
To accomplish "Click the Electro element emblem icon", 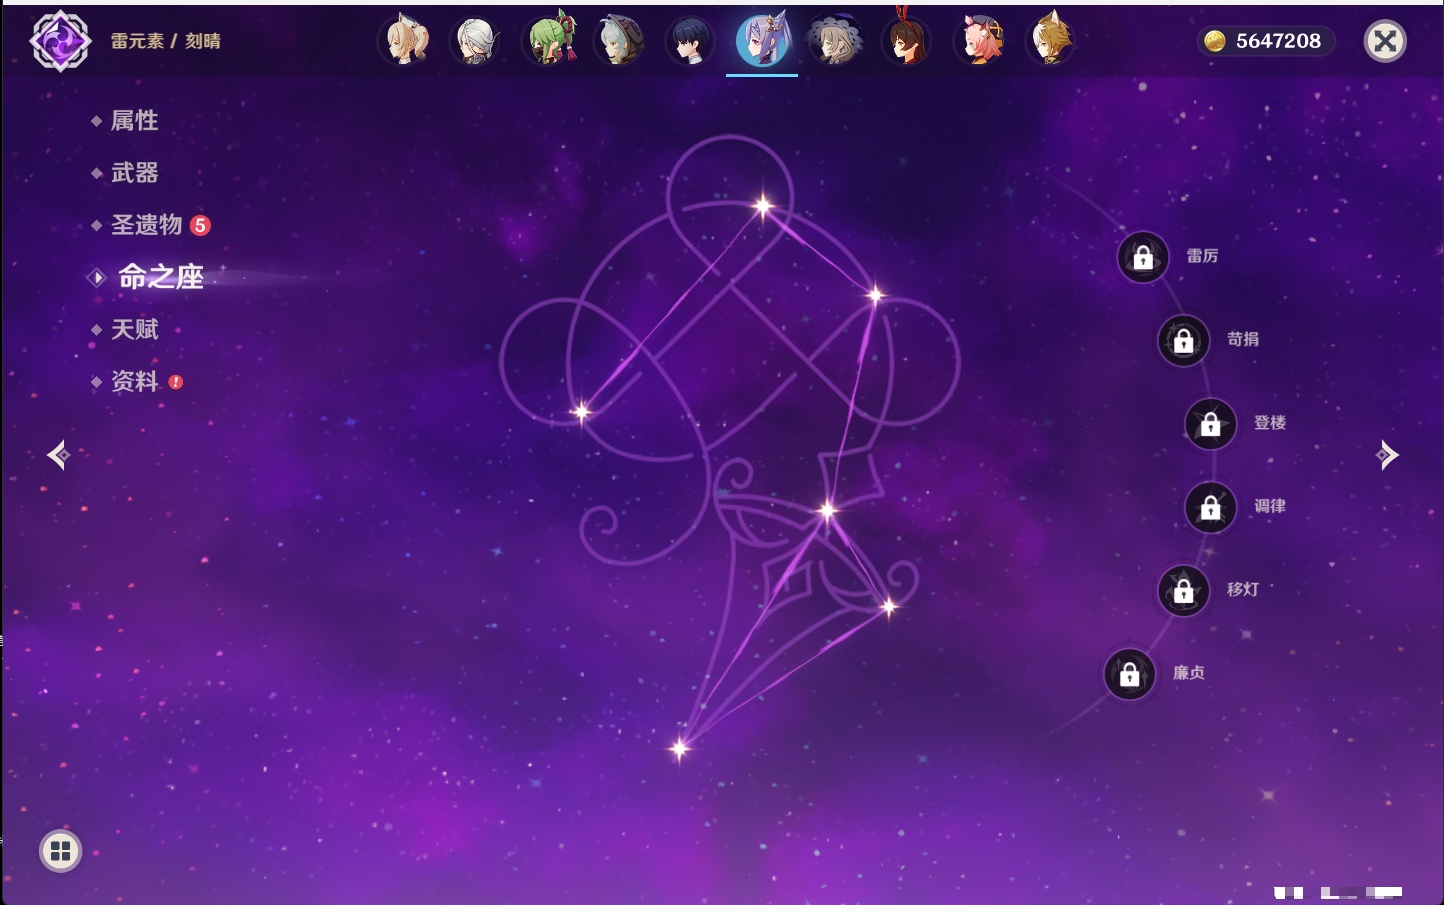I will (60, 41).
